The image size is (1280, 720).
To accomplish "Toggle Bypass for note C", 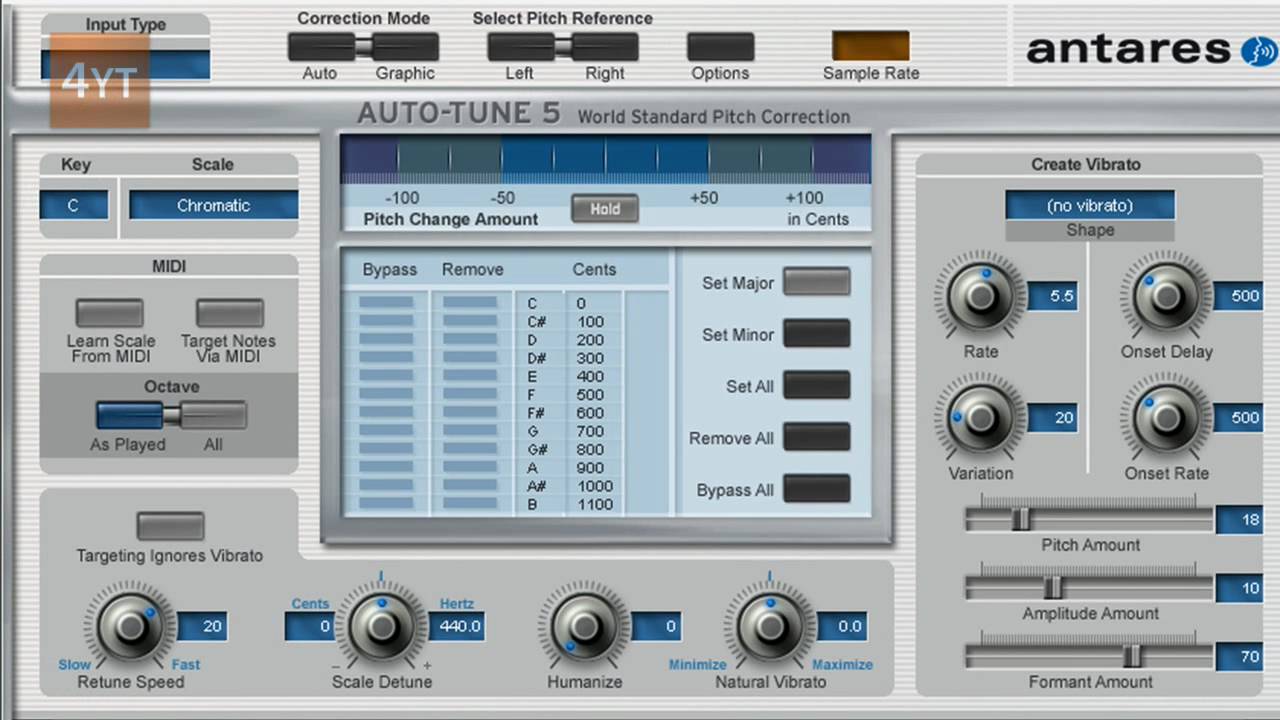I will click(x=386, y=303).
